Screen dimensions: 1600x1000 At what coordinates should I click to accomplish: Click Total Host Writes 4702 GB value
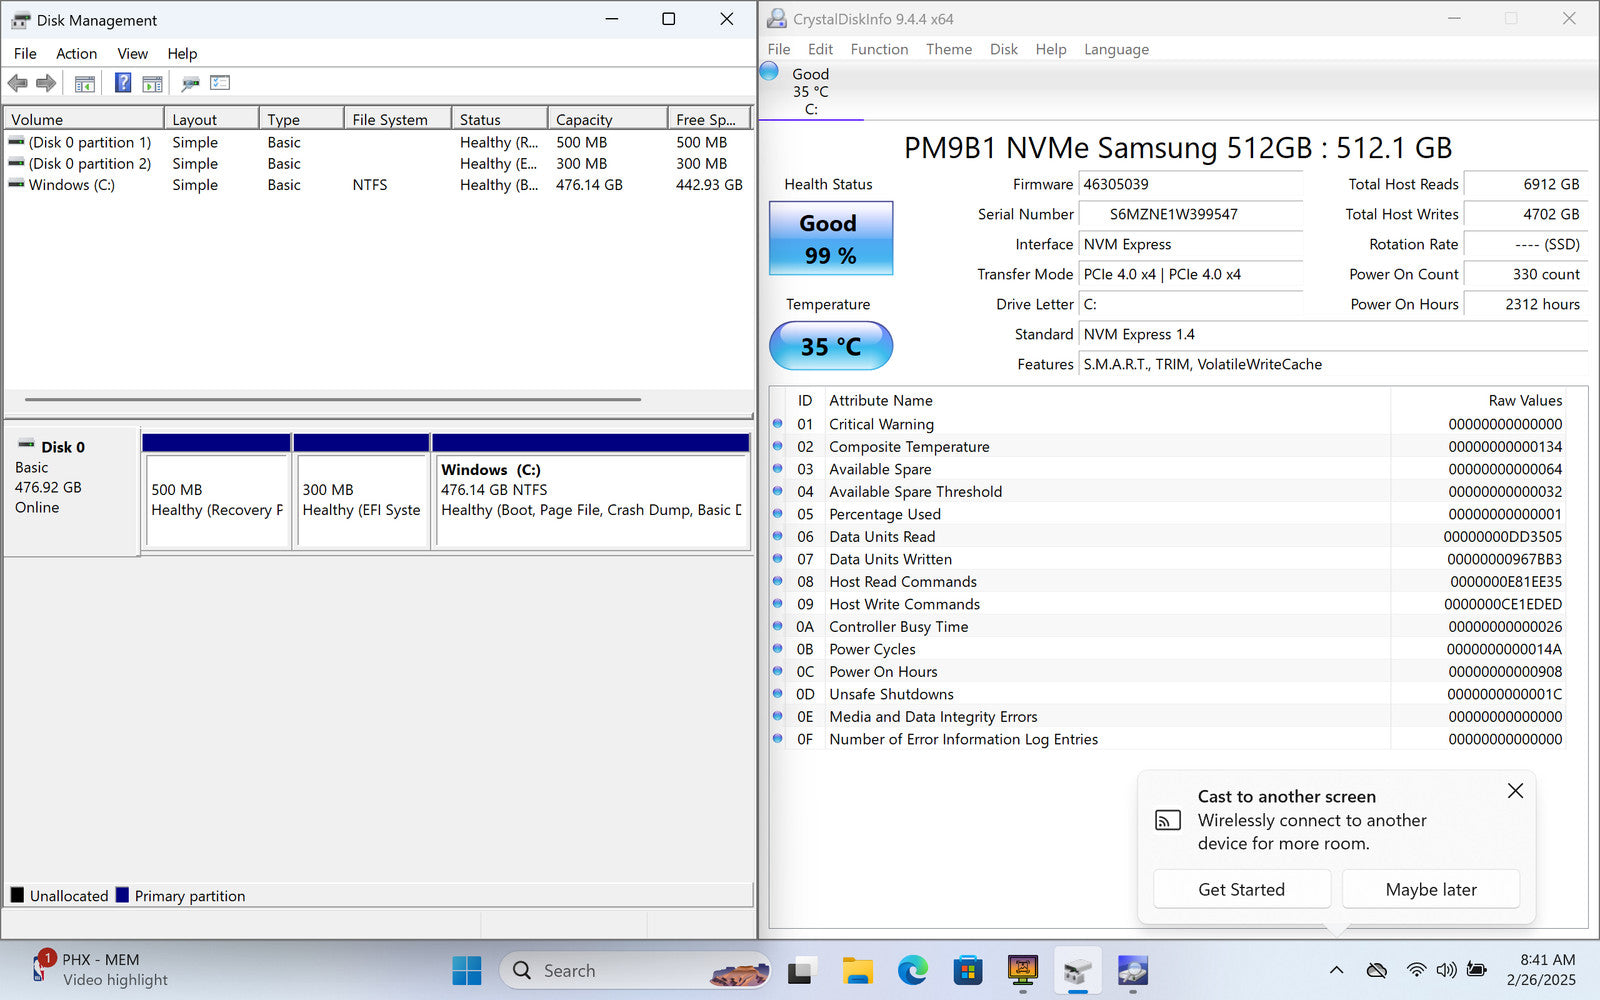point(1526,214)
